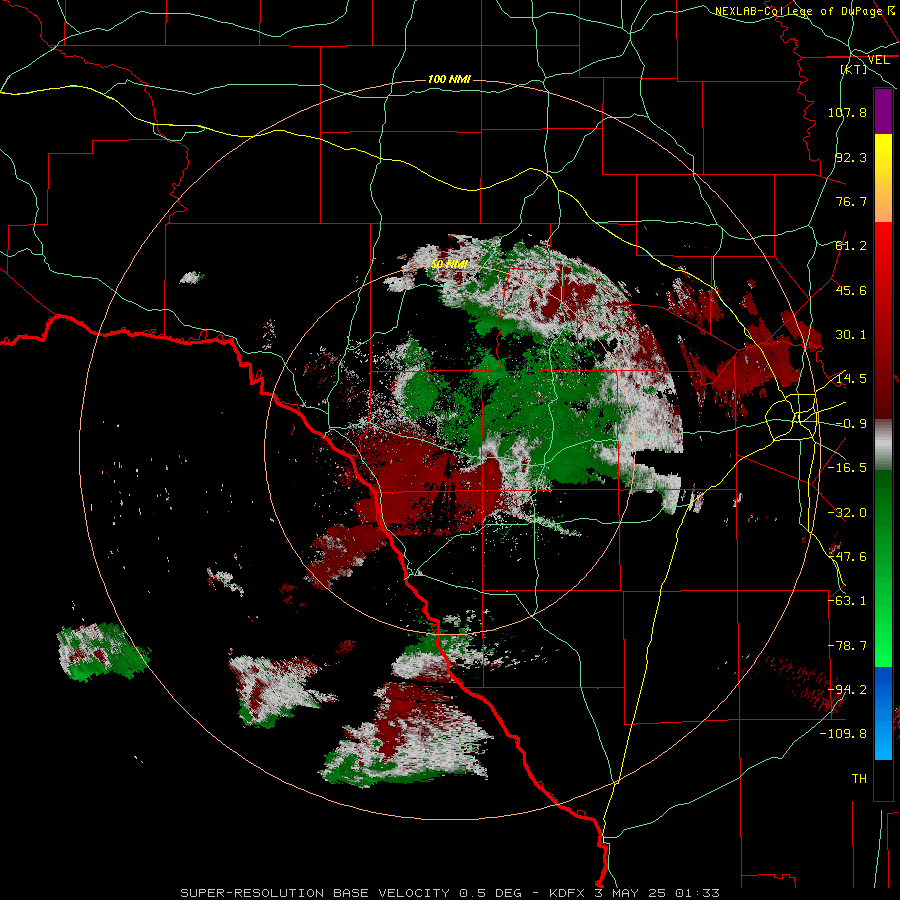Viewport: 900px width, 900px height.
Task: Select the -0.9 legend value
Action: tap(851, 424)
